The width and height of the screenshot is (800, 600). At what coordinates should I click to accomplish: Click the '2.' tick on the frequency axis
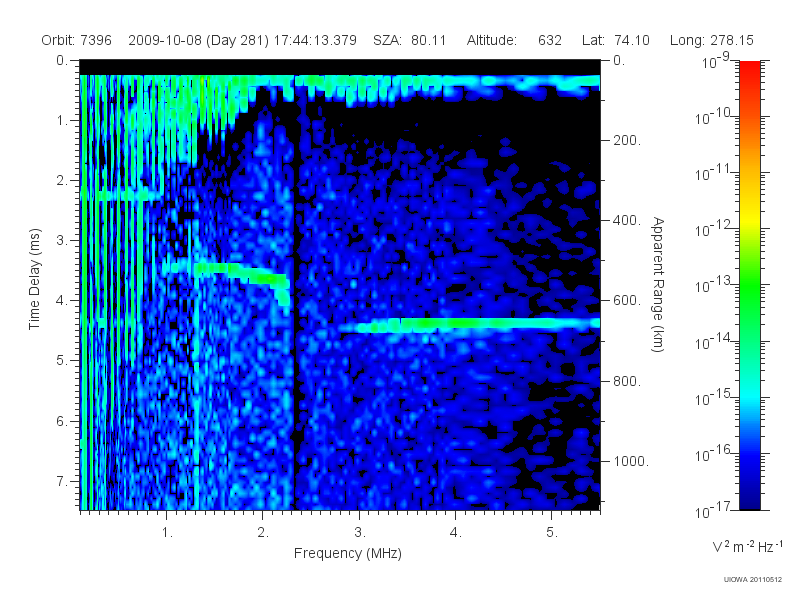pyautogui.click(x=263, y=533)
